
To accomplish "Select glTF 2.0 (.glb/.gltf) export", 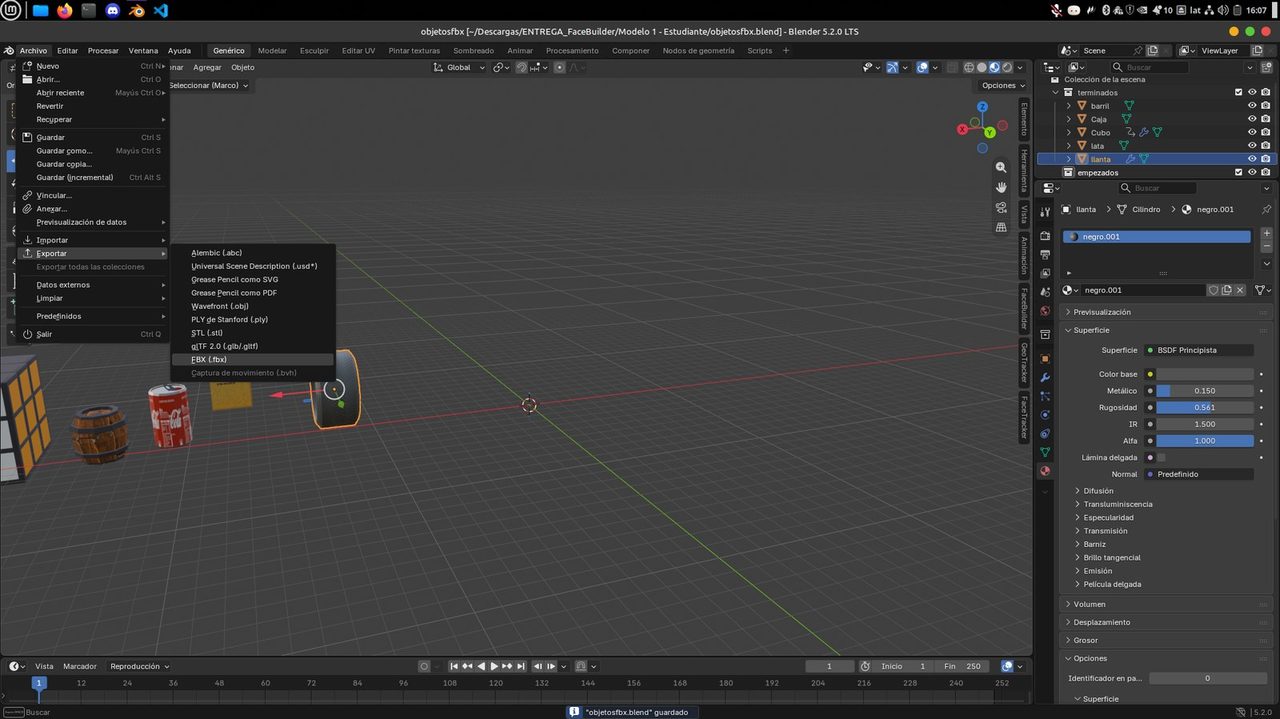I will pyautogui.click(x=252, y=346).
